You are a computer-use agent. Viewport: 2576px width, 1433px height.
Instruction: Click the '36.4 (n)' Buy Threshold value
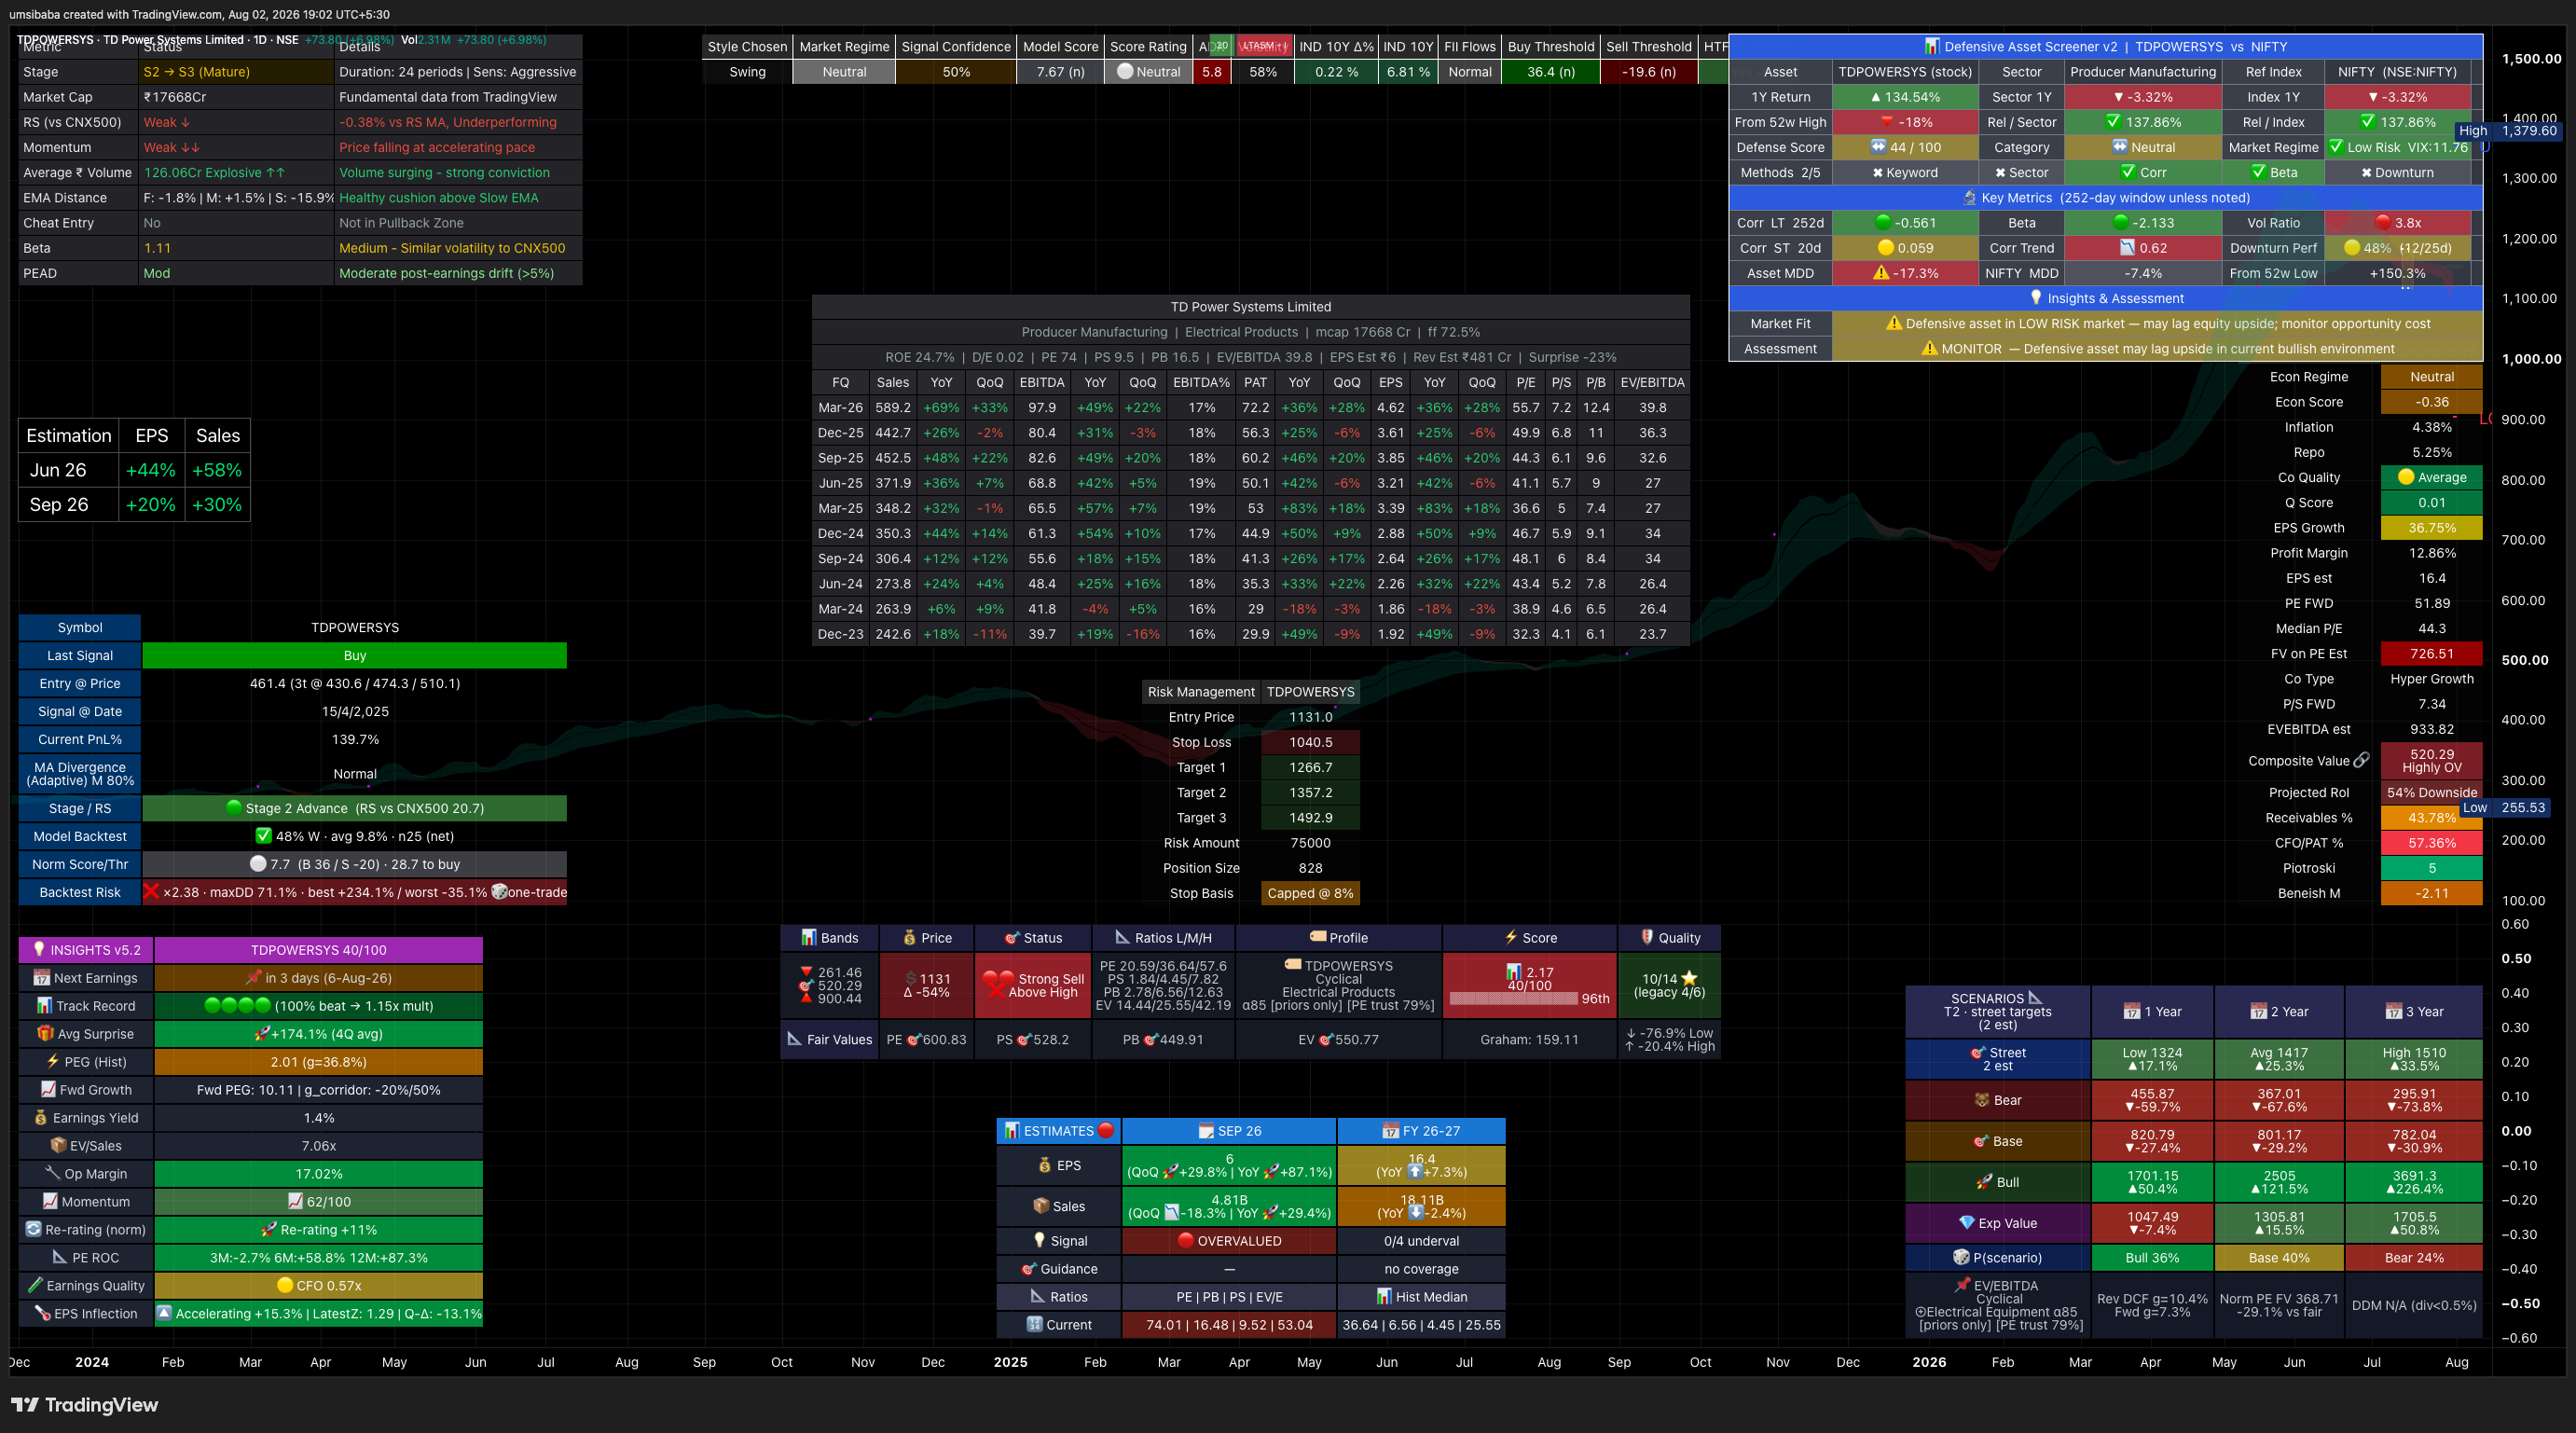click(x=1551, y=72)
